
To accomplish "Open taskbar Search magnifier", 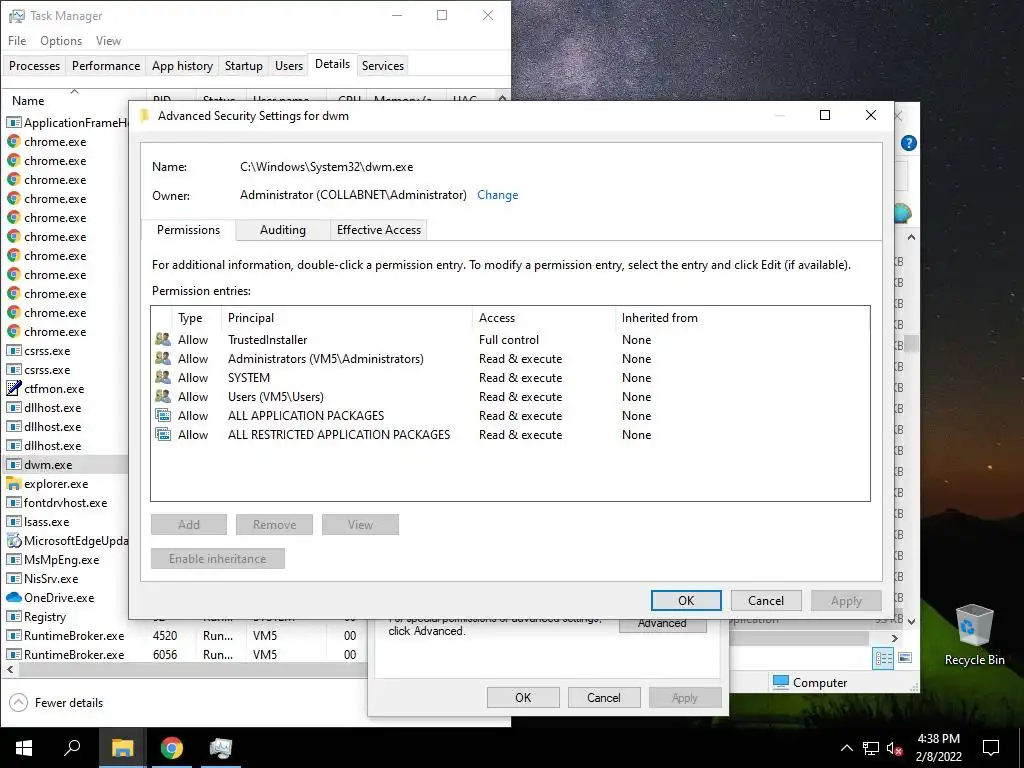I will [x=72, y=748].
